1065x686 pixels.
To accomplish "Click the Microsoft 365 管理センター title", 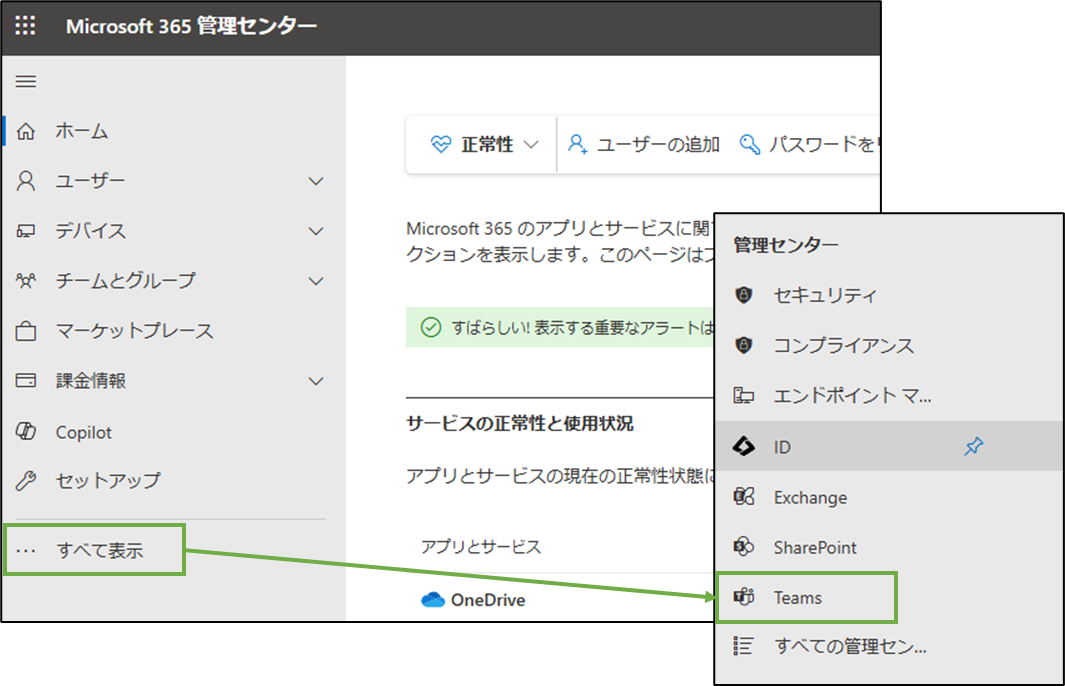I will (x=192, y=26).
